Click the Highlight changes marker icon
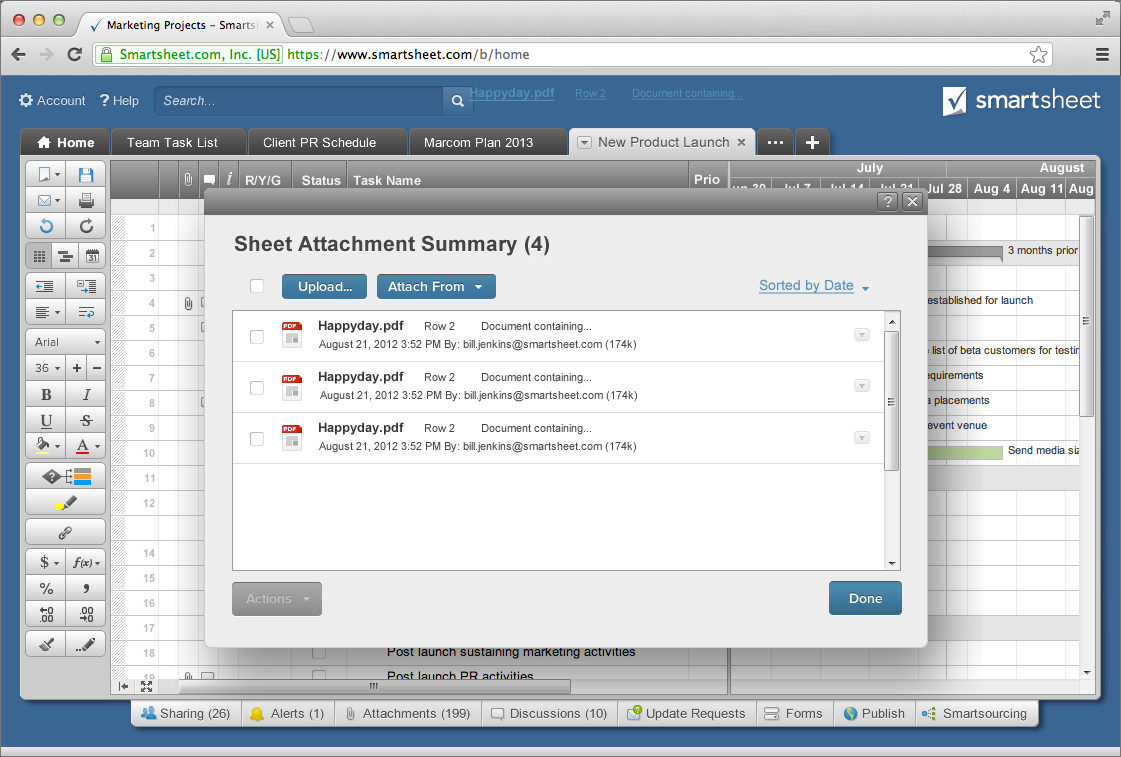Screen dimensions: 1121x757 click(66, 503)
